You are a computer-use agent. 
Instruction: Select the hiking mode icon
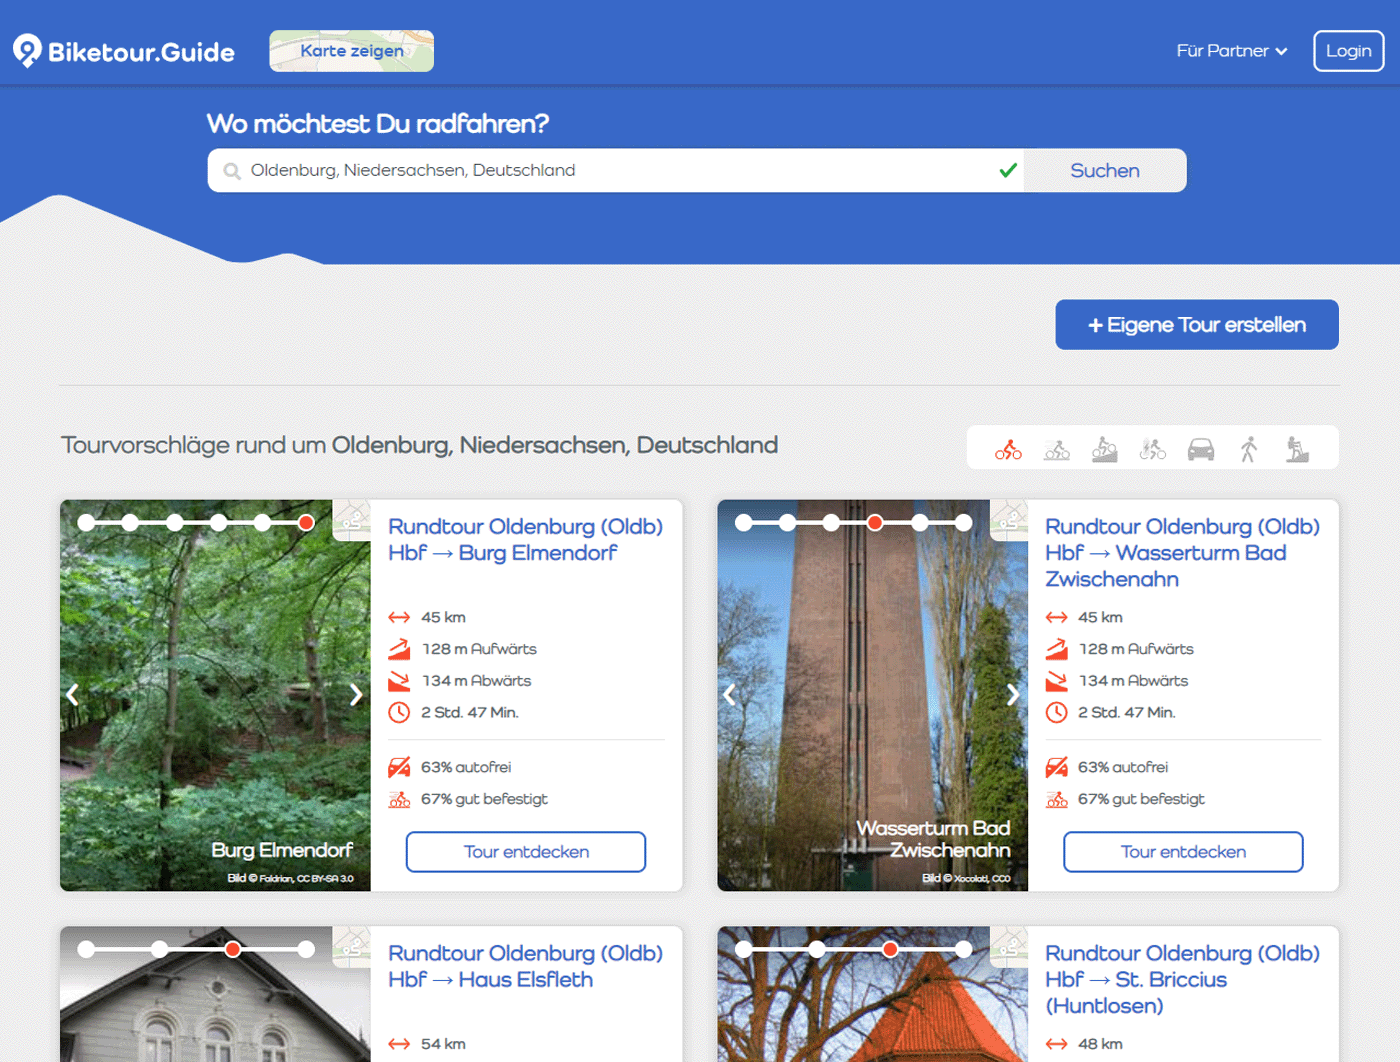click(x=1297, y=450)
